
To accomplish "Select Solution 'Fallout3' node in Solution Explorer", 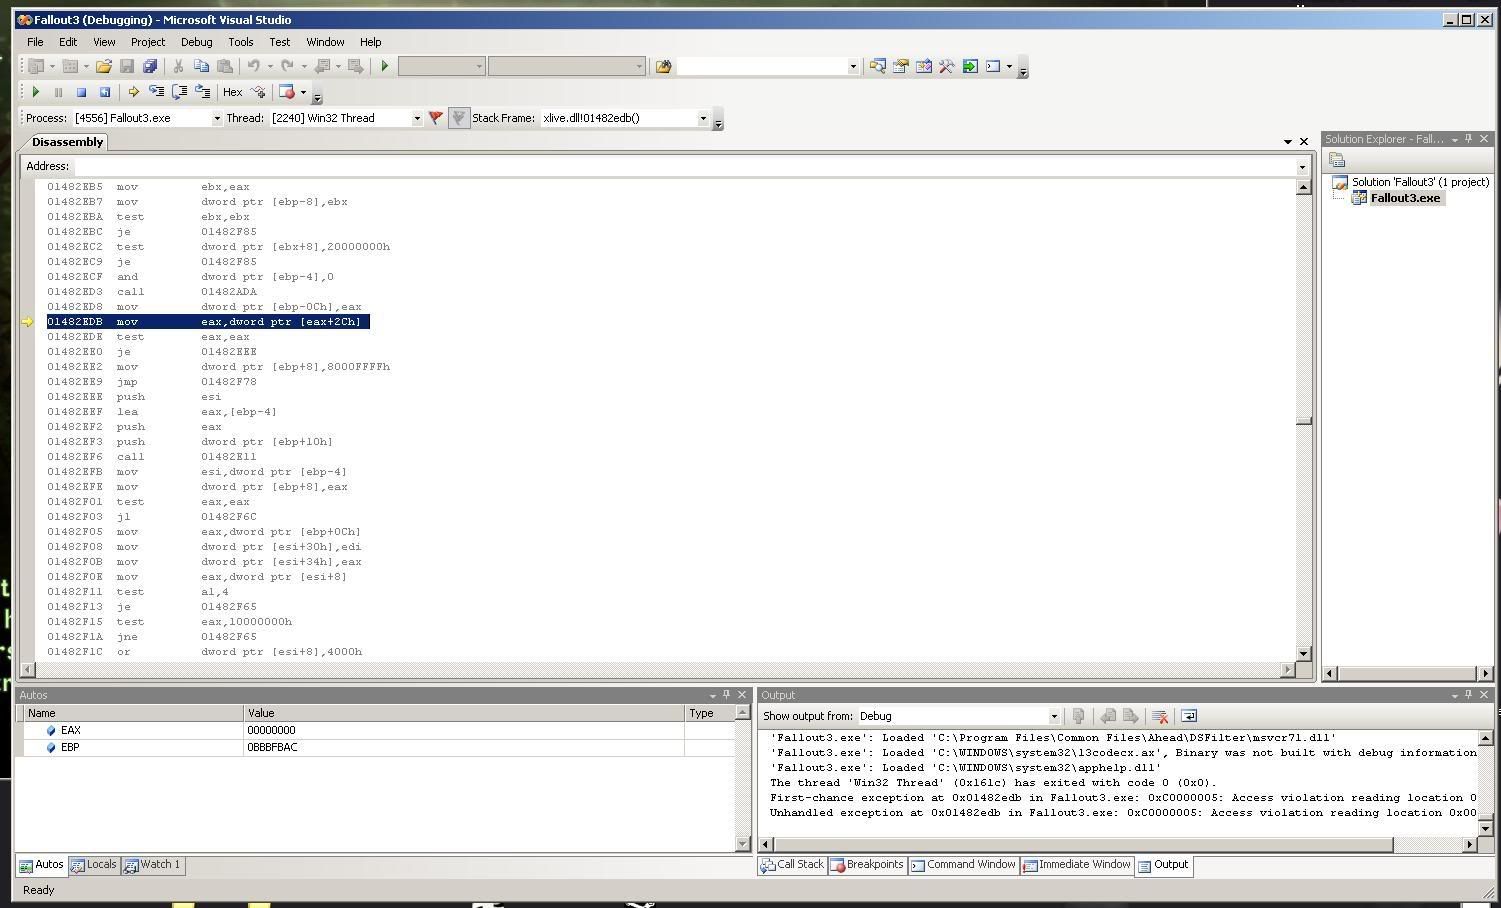I will (1420, 182).
